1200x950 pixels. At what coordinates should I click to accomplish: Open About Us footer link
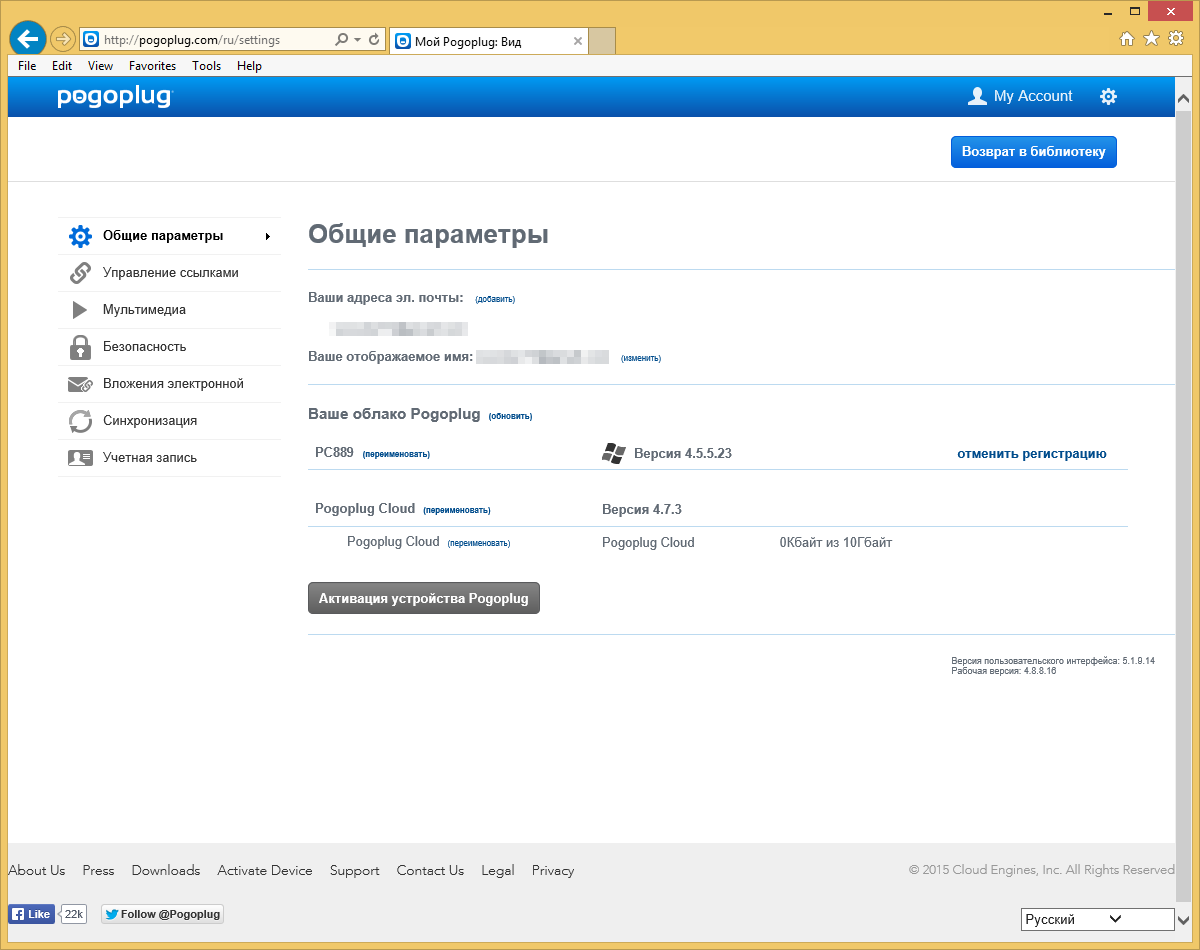coord(36,870)
